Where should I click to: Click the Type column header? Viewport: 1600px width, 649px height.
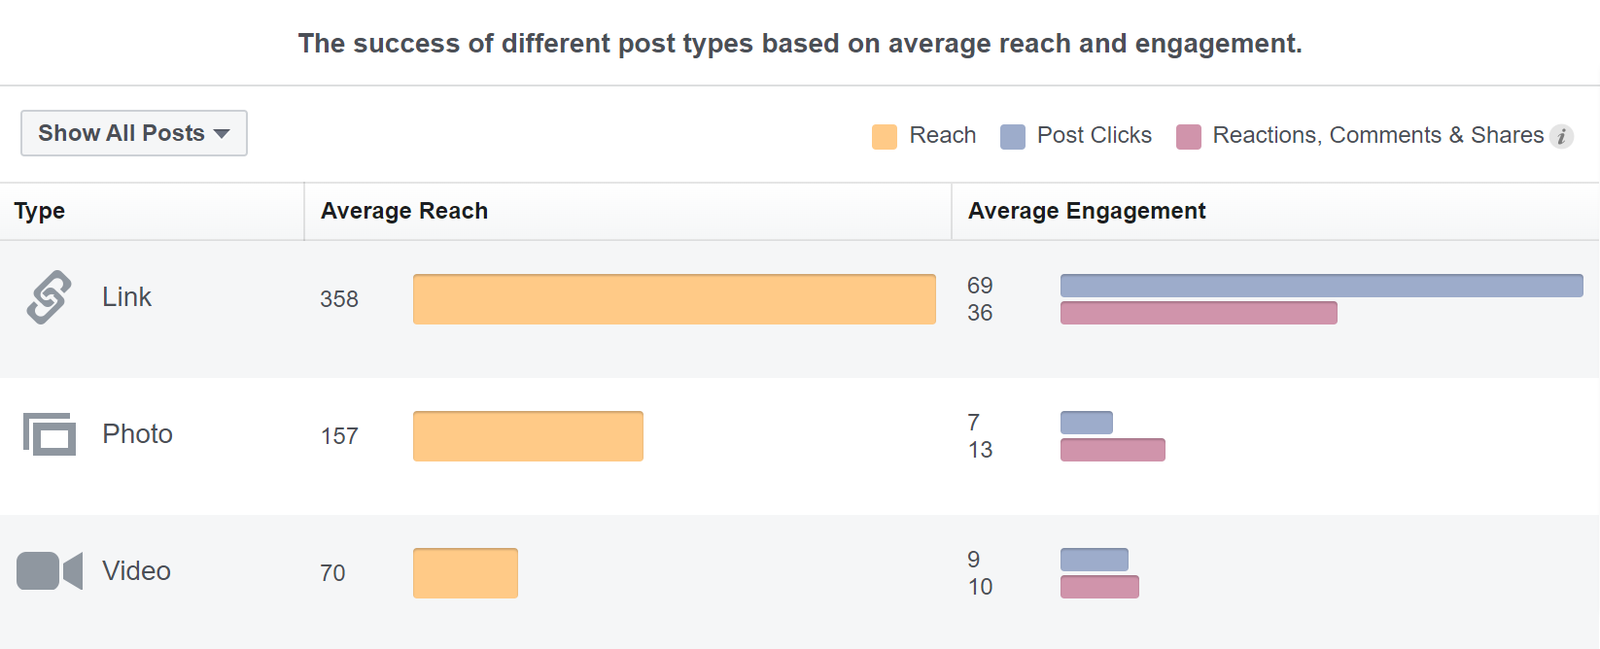tap(40, 211)
